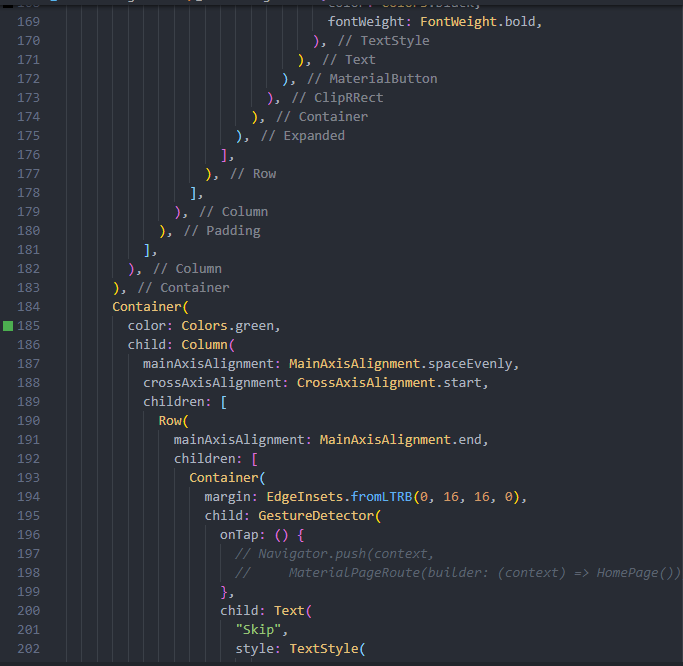Click line number 184 in the gutter
Screen dimensions: 683x666
pyautogui.click(x=29, y=307)
